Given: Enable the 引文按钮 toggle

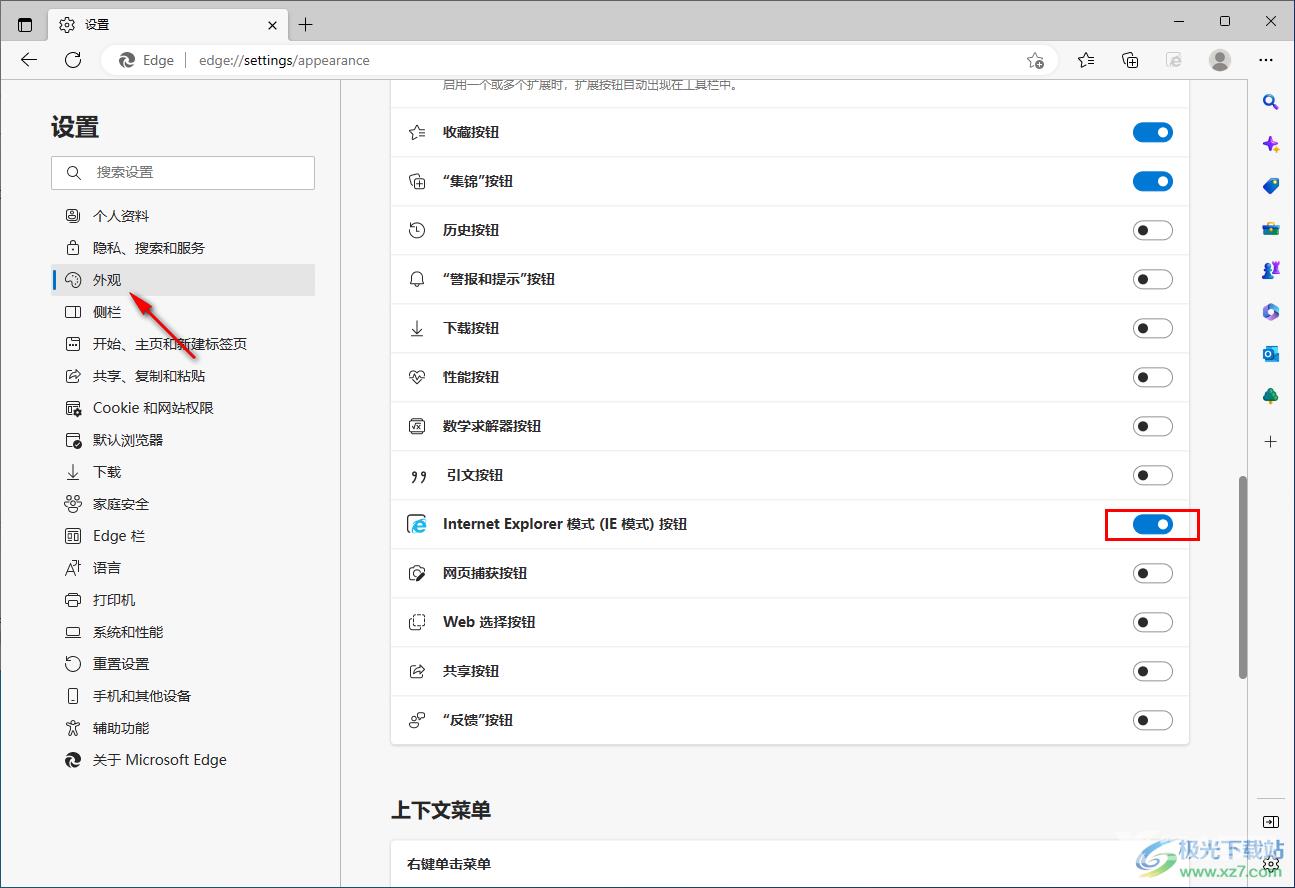Looking at the screenshot, I should [x=1152, y=475].
